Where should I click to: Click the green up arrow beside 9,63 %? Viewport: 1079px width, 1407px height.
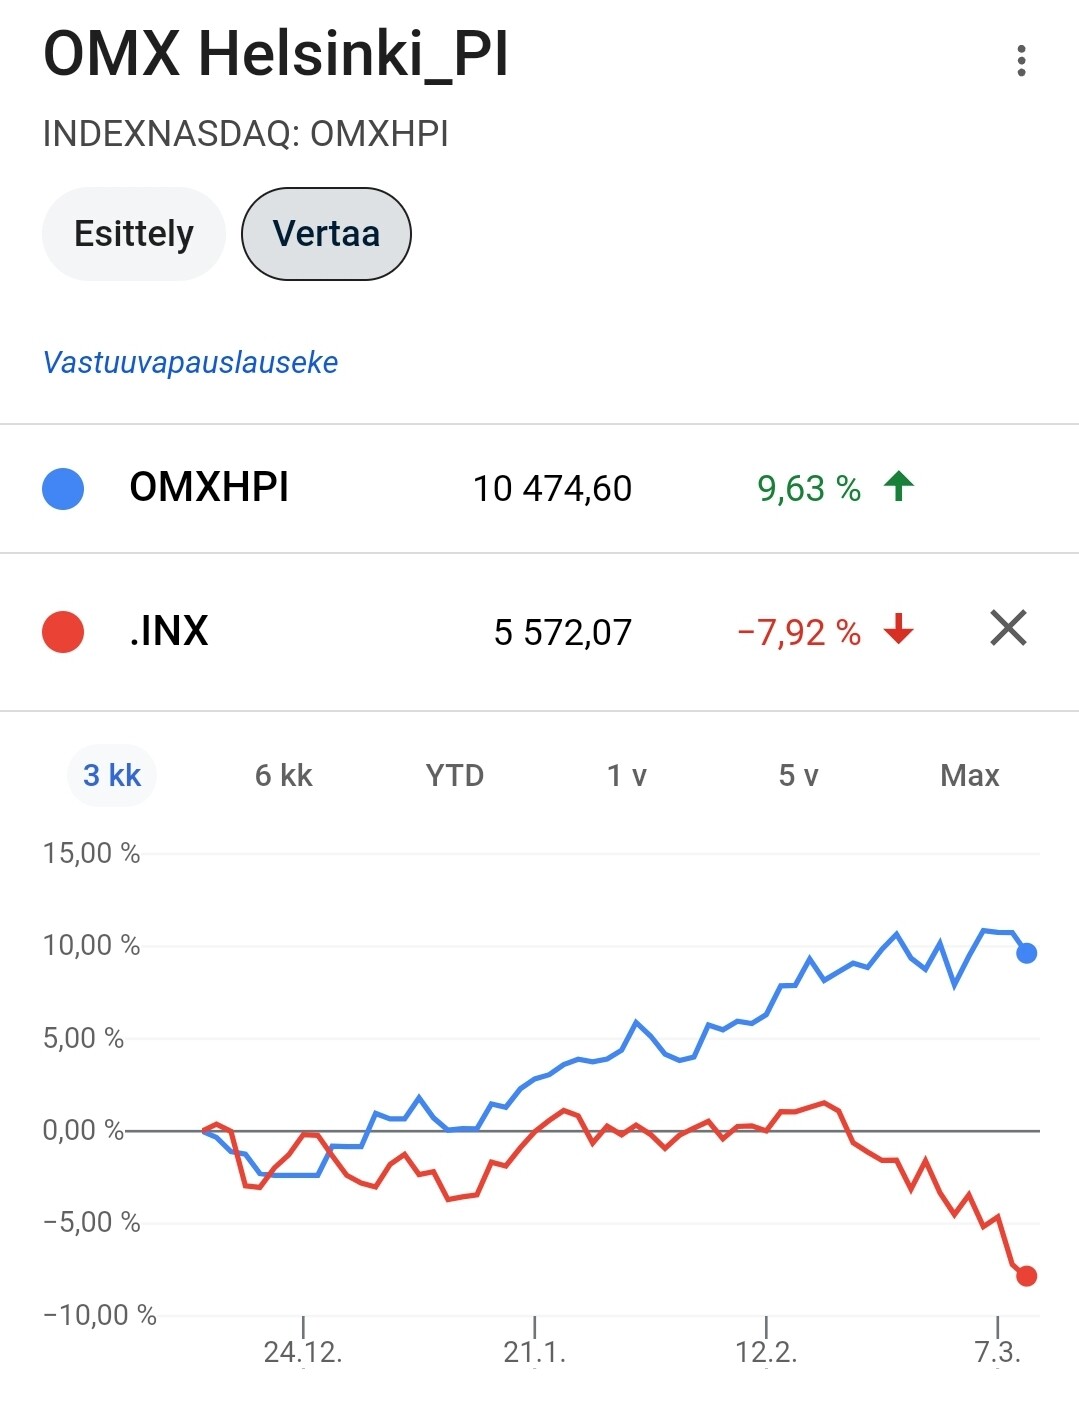899,487
